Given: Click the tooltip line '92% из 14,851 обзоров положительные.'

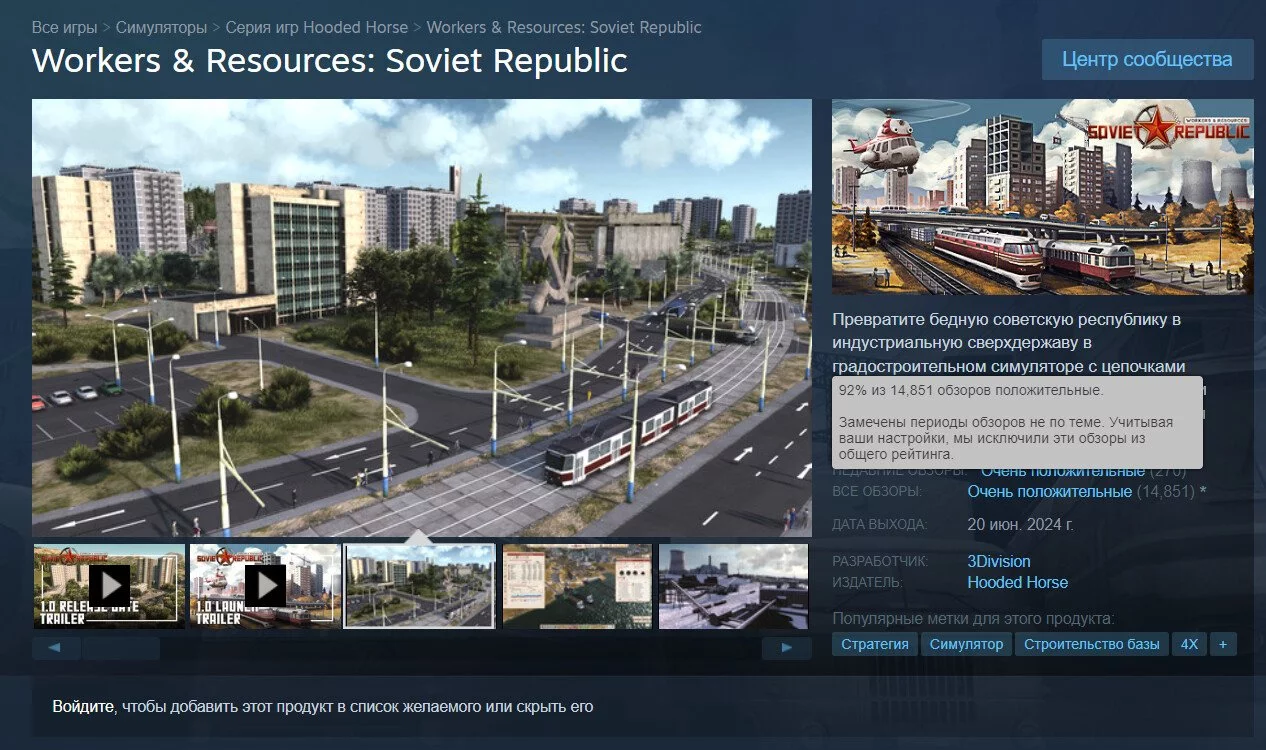Looking at the screenshot, I should click(971, 390).
